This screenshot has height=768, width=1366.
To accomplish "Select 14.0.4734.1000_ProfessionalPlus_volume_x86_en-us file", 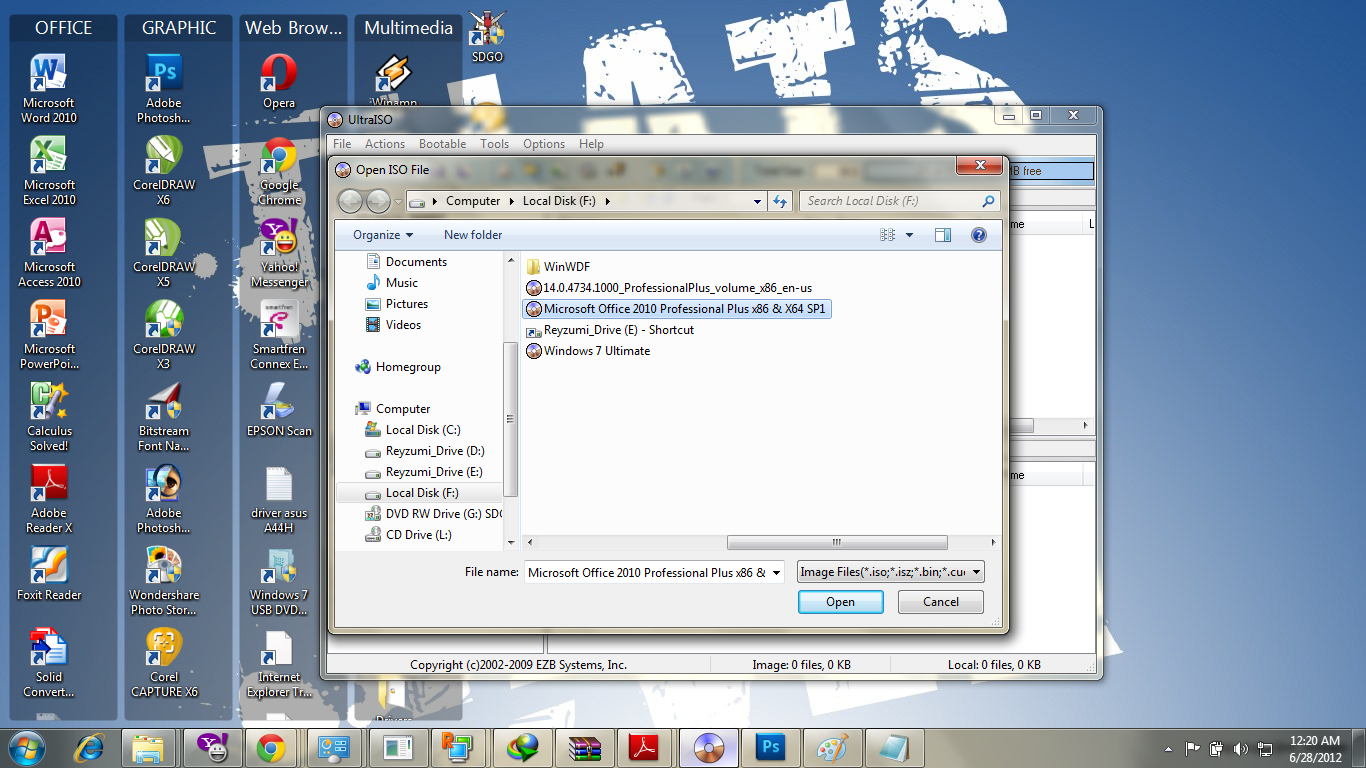I will [669, 288].
